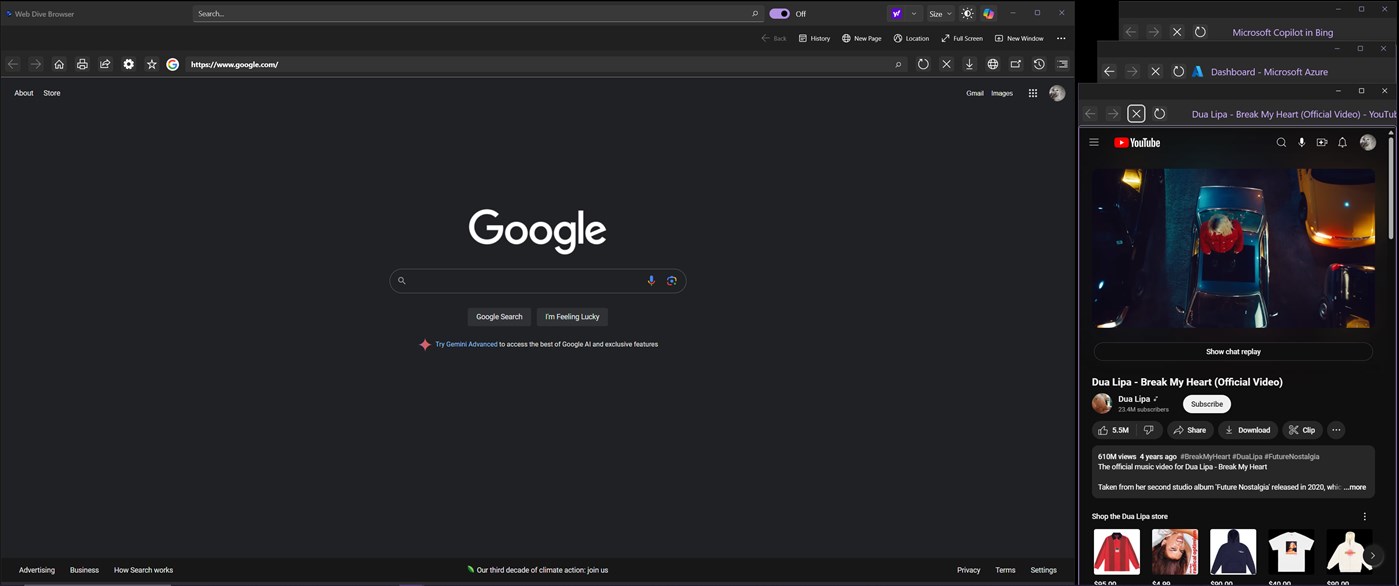Toggle the Off switch in the top bar

click(780, 13)
